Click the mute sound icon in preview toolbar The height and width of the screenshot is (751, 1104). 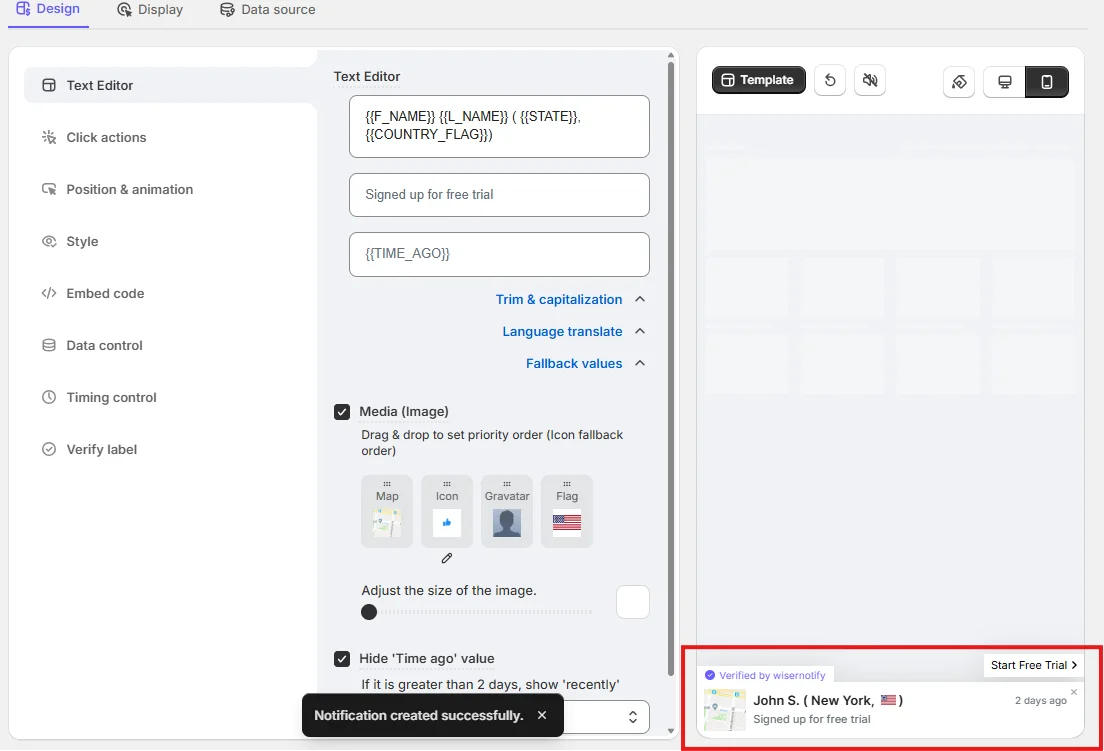(870, 80)
